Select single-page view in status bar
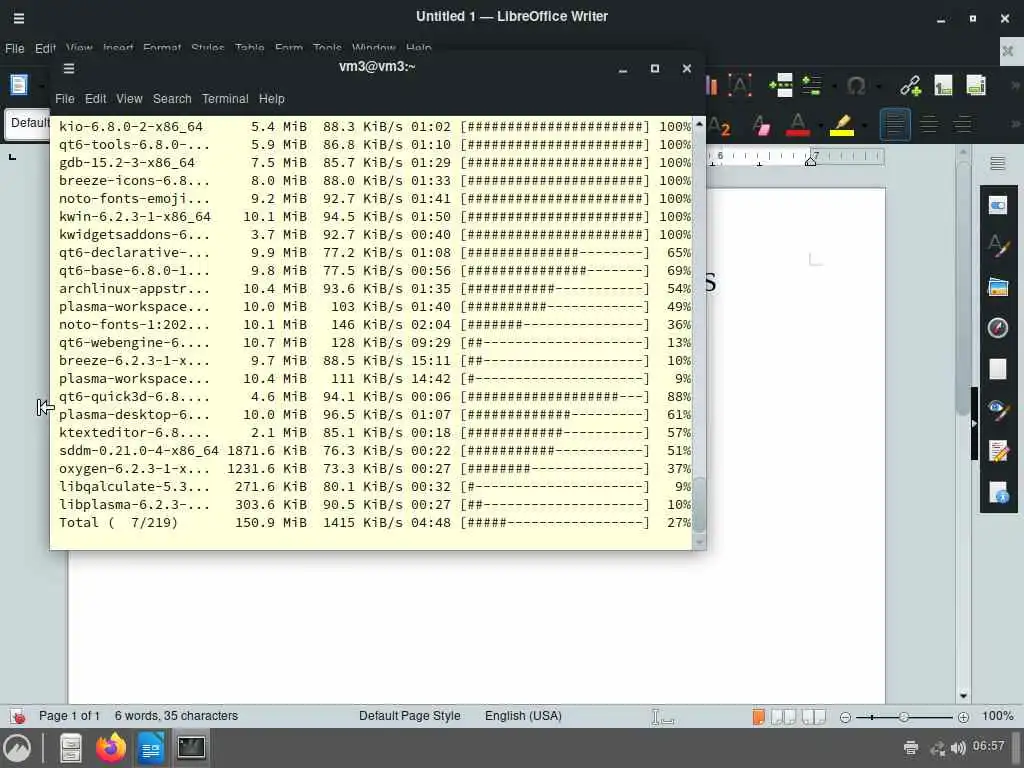 [x=758, y=716]
